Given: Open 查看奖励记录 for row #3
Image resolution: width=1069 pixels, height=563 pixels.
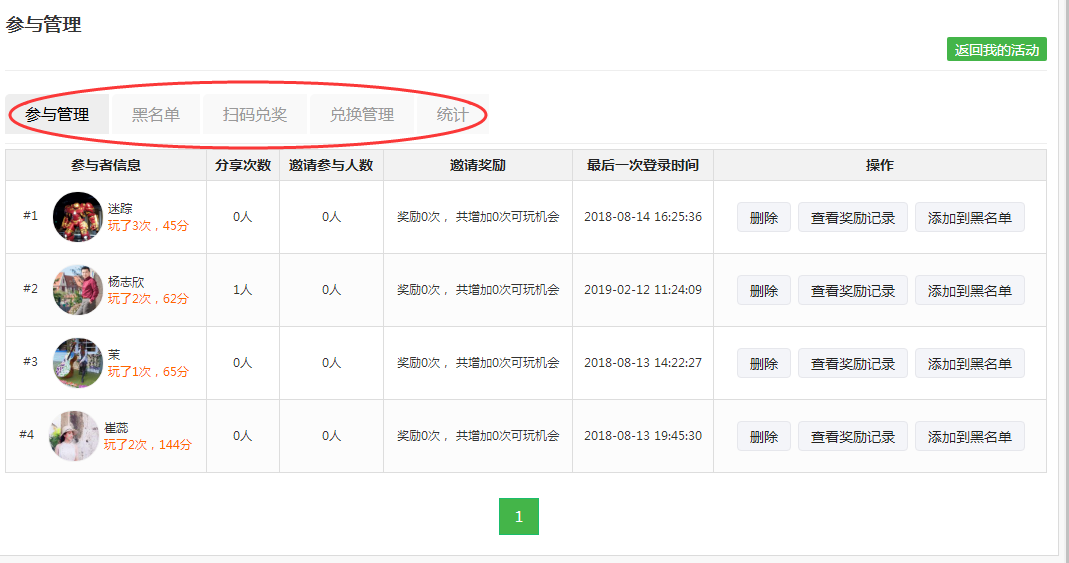Looking at the screenshot, I should pos(853,364).
